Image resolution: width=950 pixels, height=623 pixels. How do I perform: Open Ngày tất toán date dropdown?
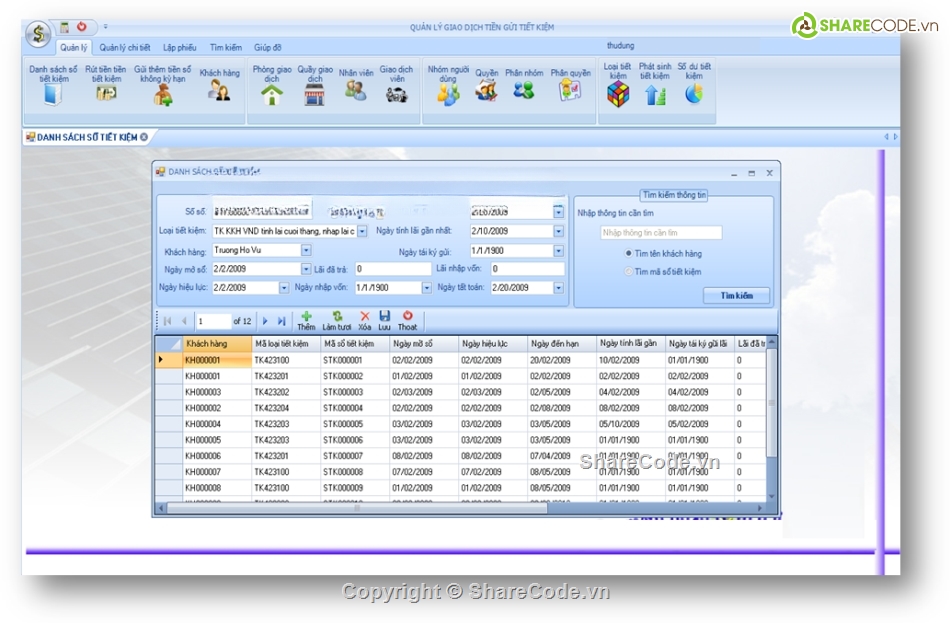point(558,287)
